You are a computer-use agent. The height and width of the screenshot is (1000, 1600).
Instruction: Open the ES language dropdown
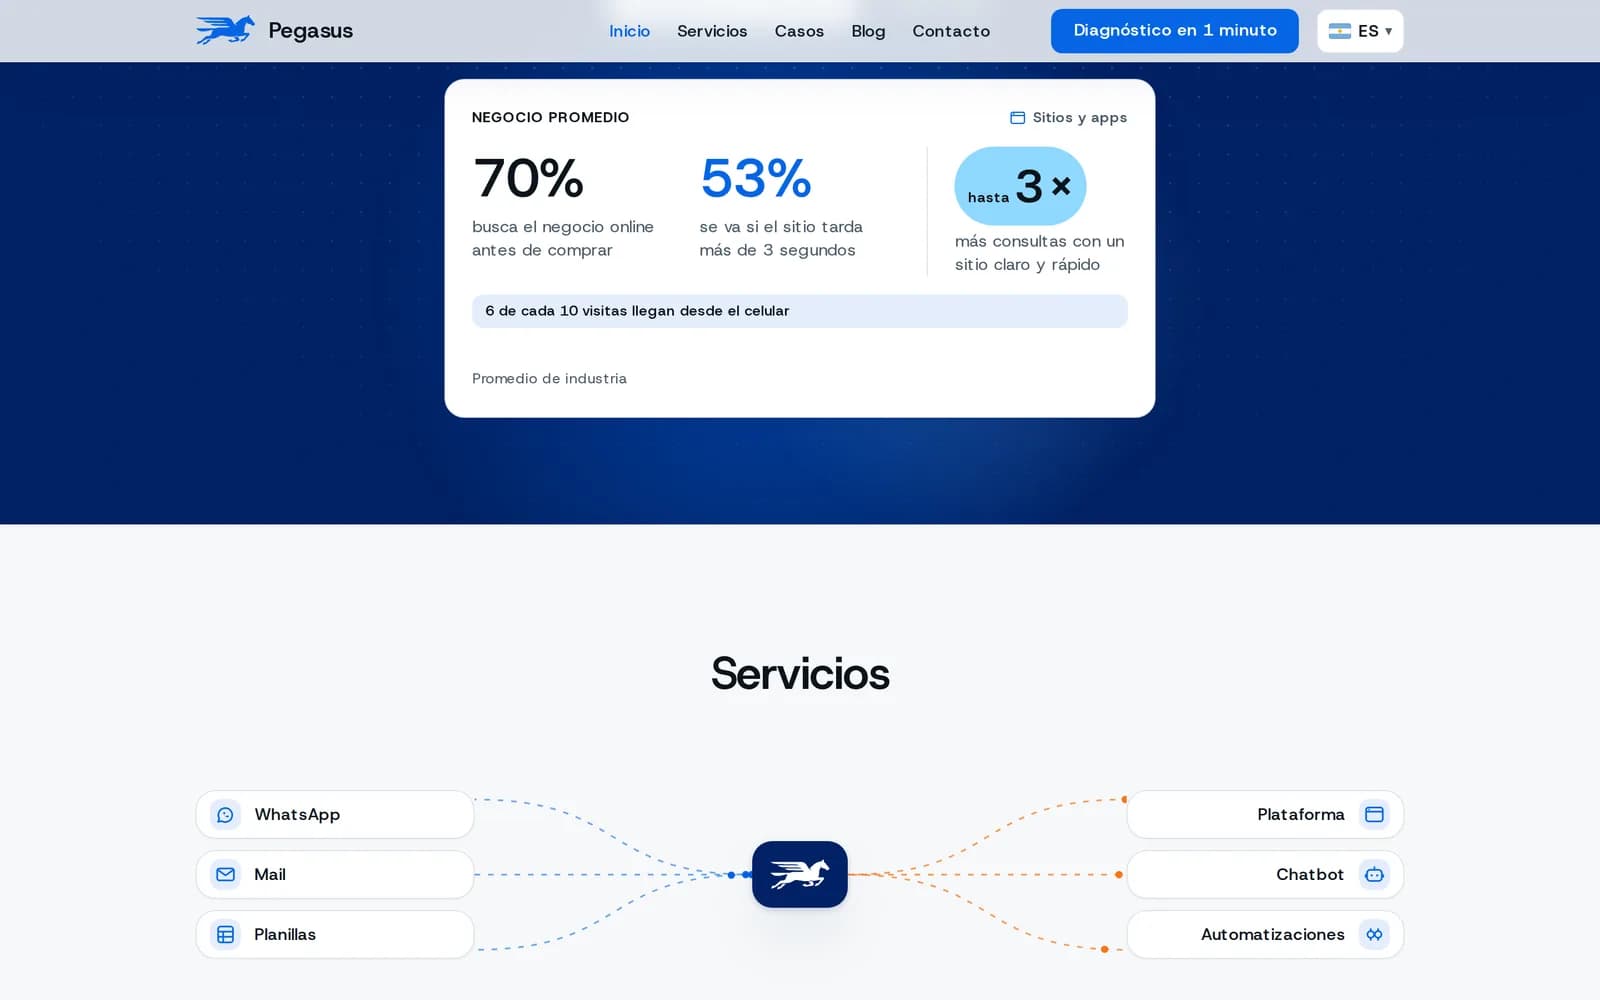click(x=1360, y=31)
